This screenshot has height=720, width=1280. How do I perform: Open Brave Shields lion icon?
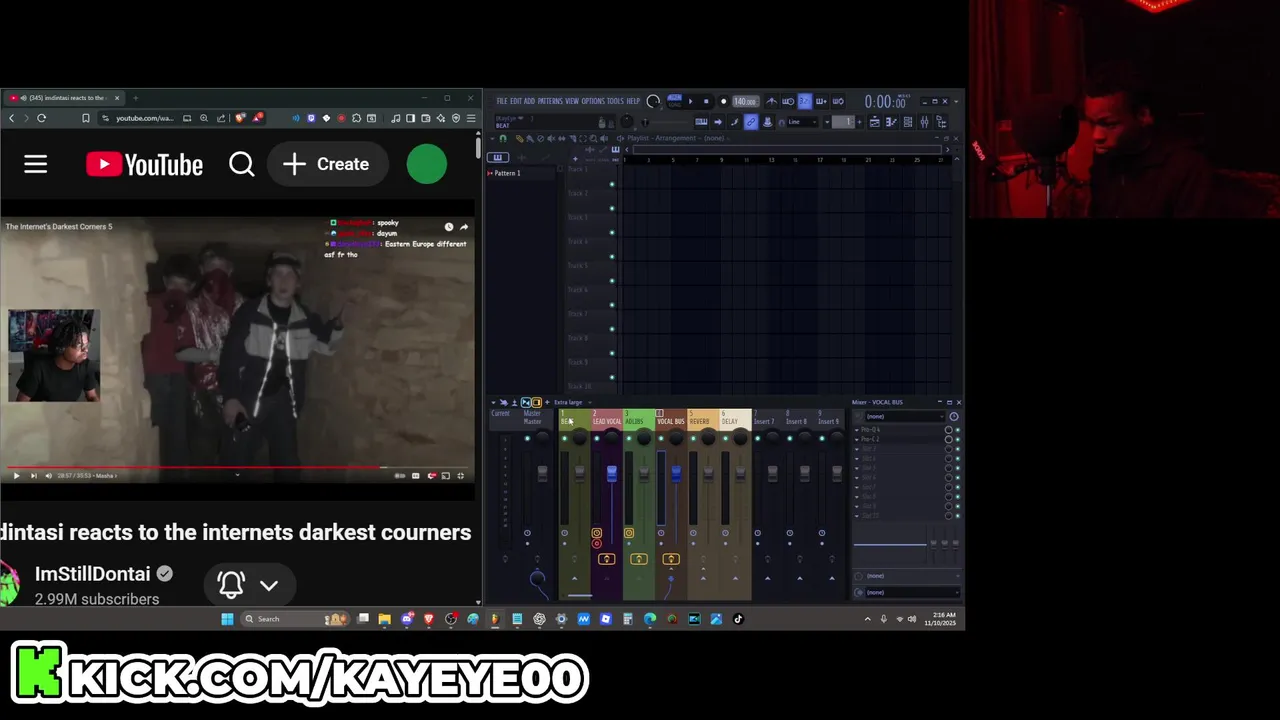240,118
